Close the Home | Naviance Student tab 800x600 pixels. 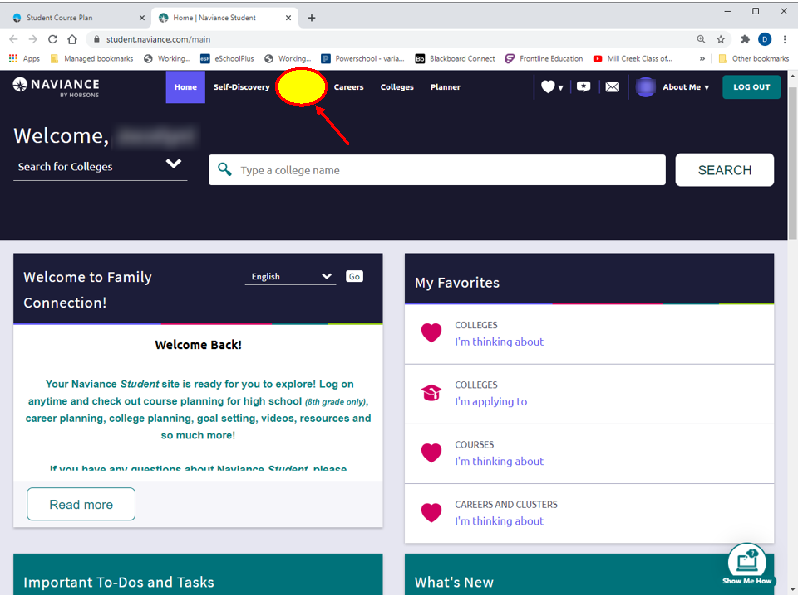288,18
